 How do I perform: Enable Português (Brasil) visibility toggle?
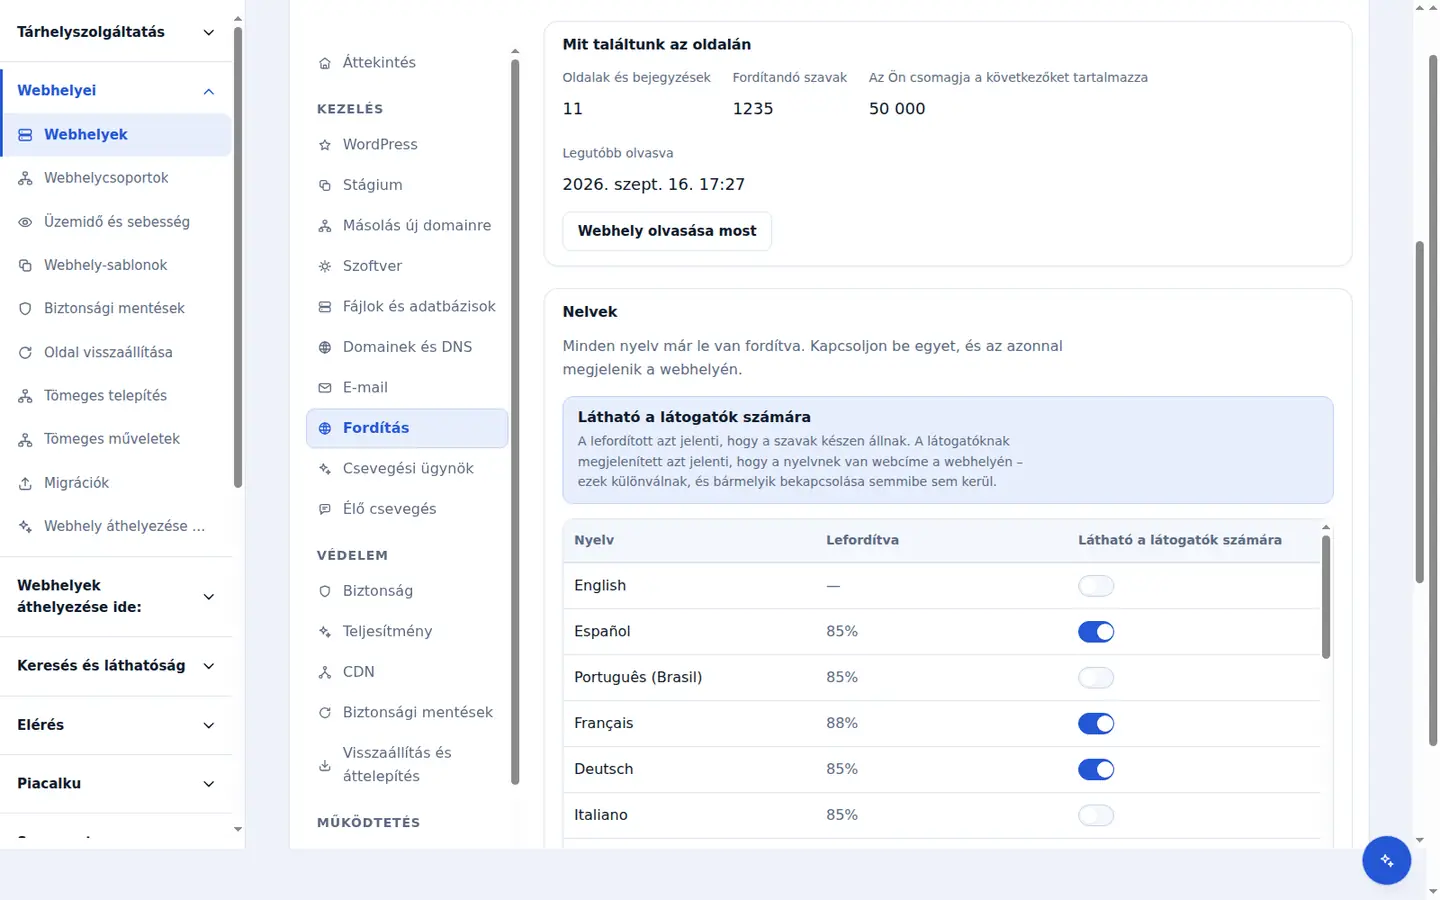pos(1096,678)
